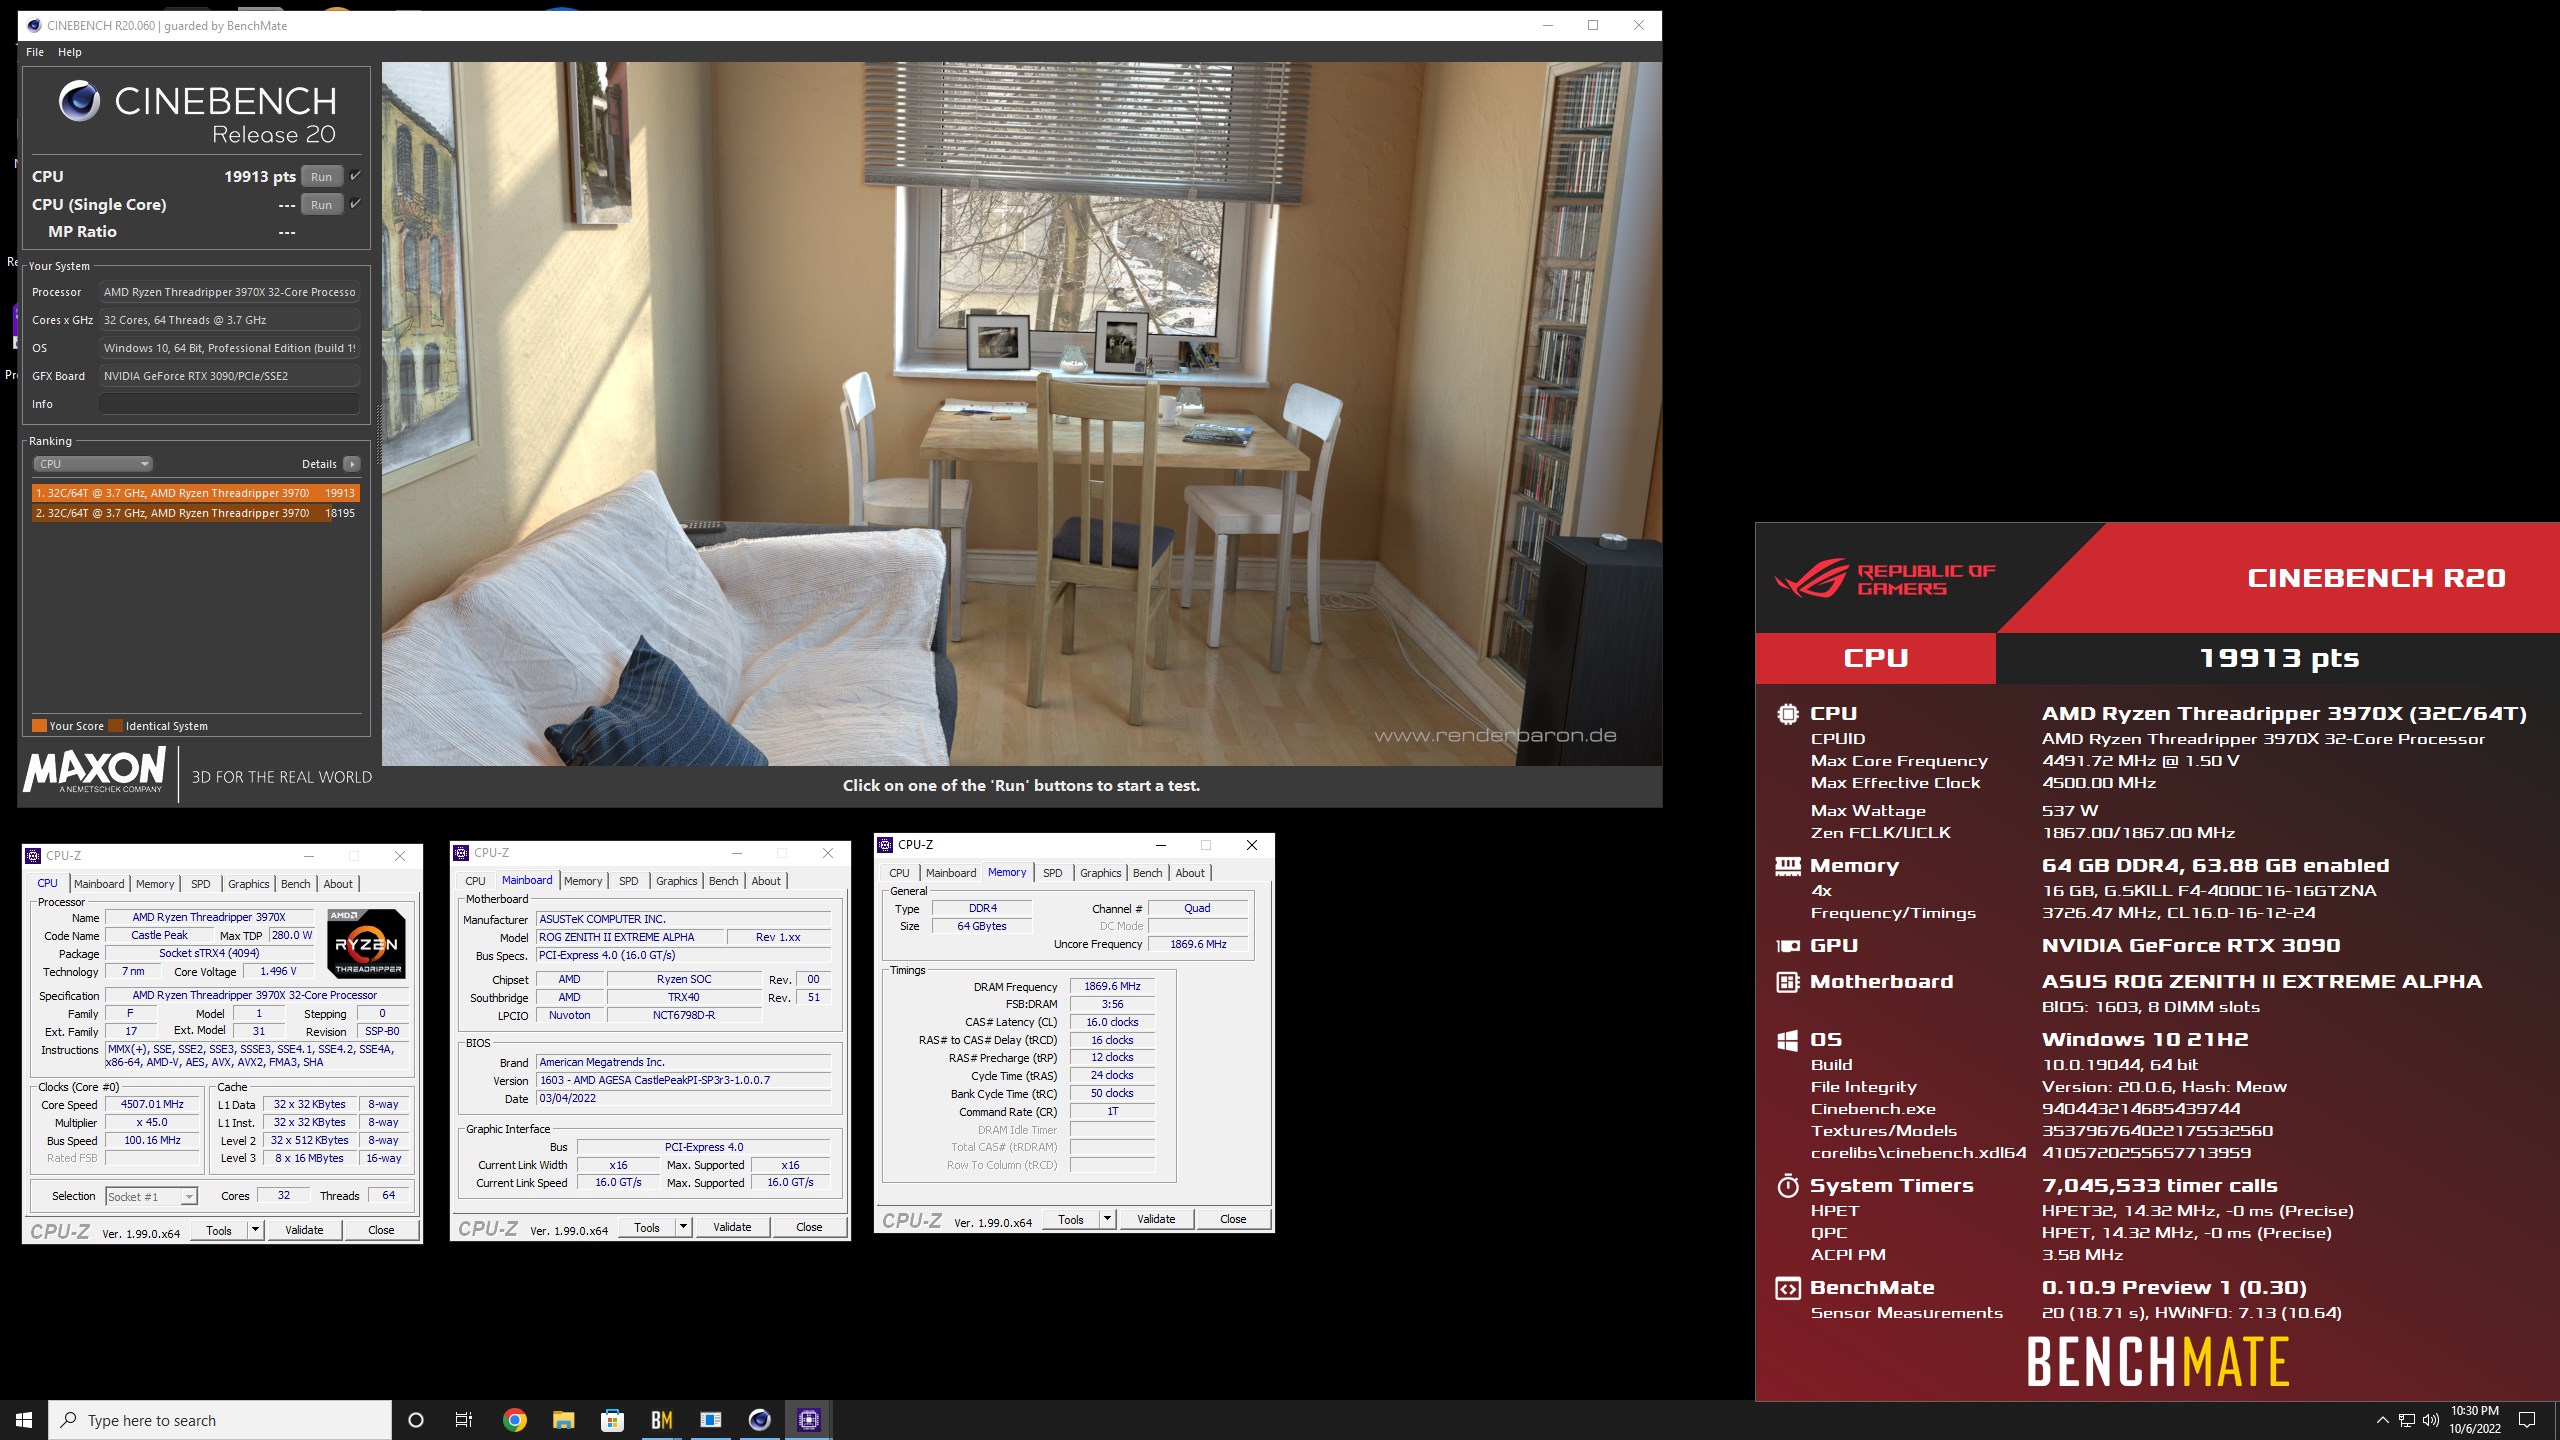The width and height of the screenshot is (2560, 1440).
Task: Open Graphics tab in second CPU-Z window
Action: click(677, 881)
